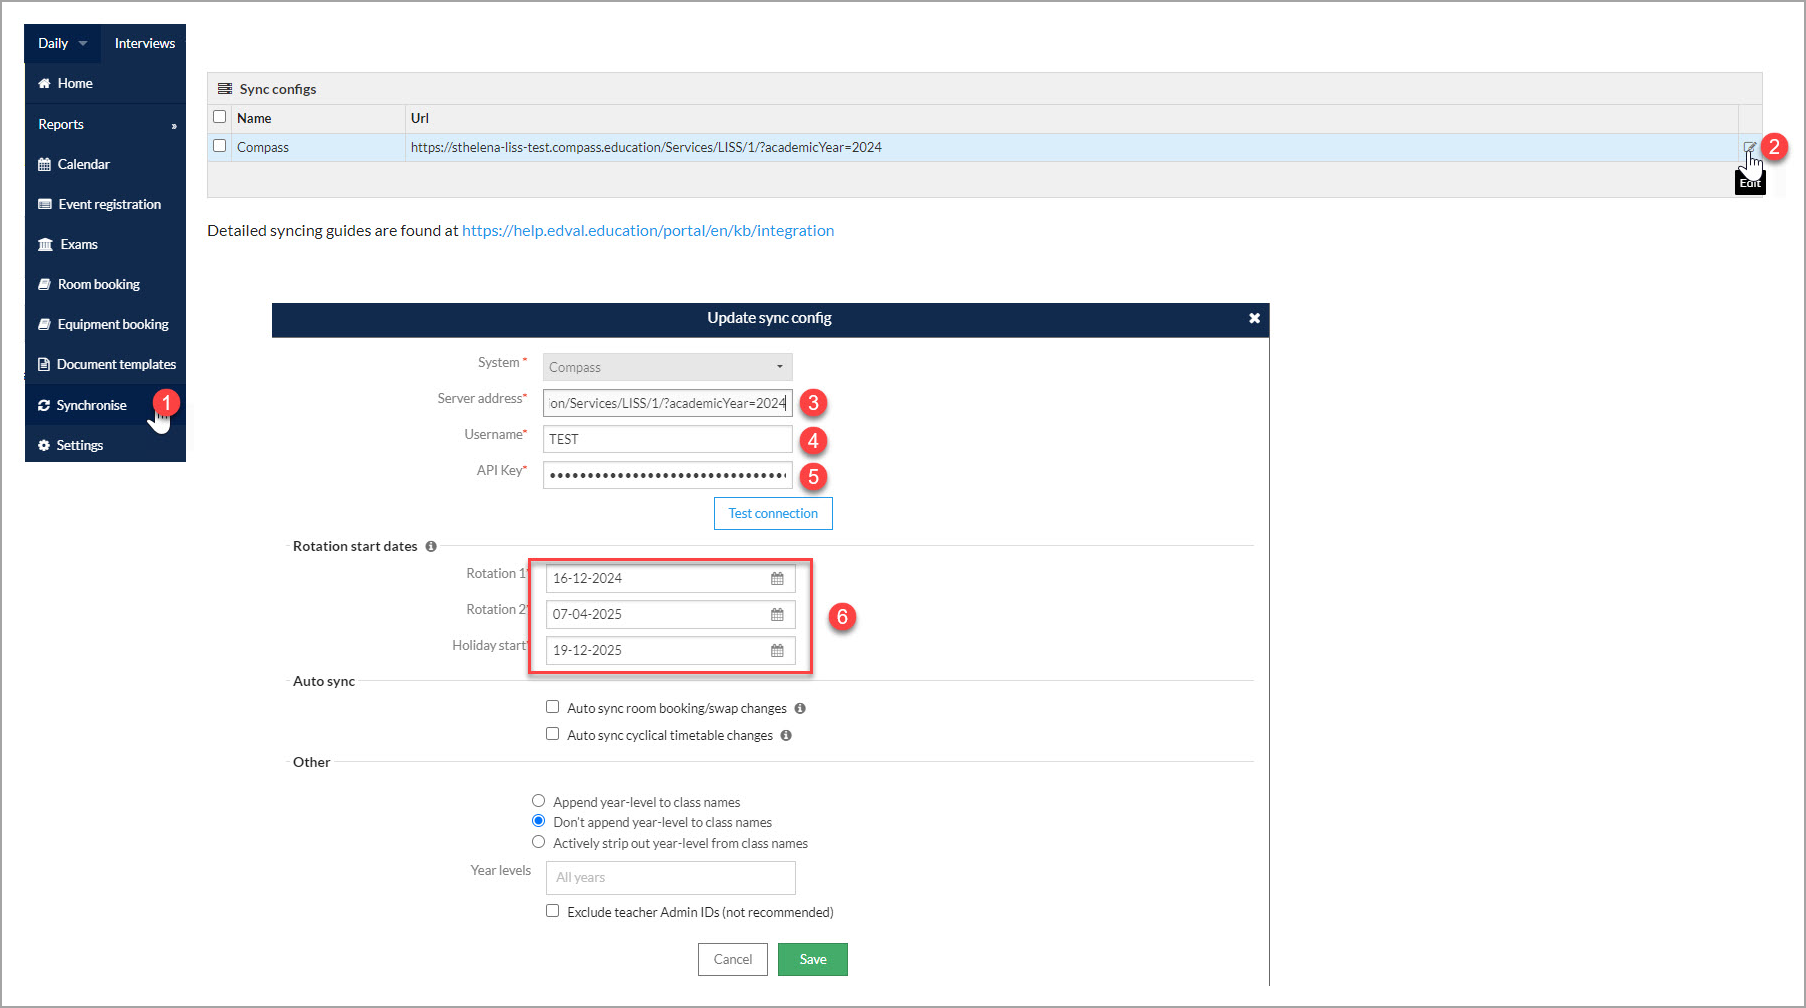The height and width of the screenshot is (1008, 1806).
Task: Open Room booking from the sidebar
Action: [105, 285]
